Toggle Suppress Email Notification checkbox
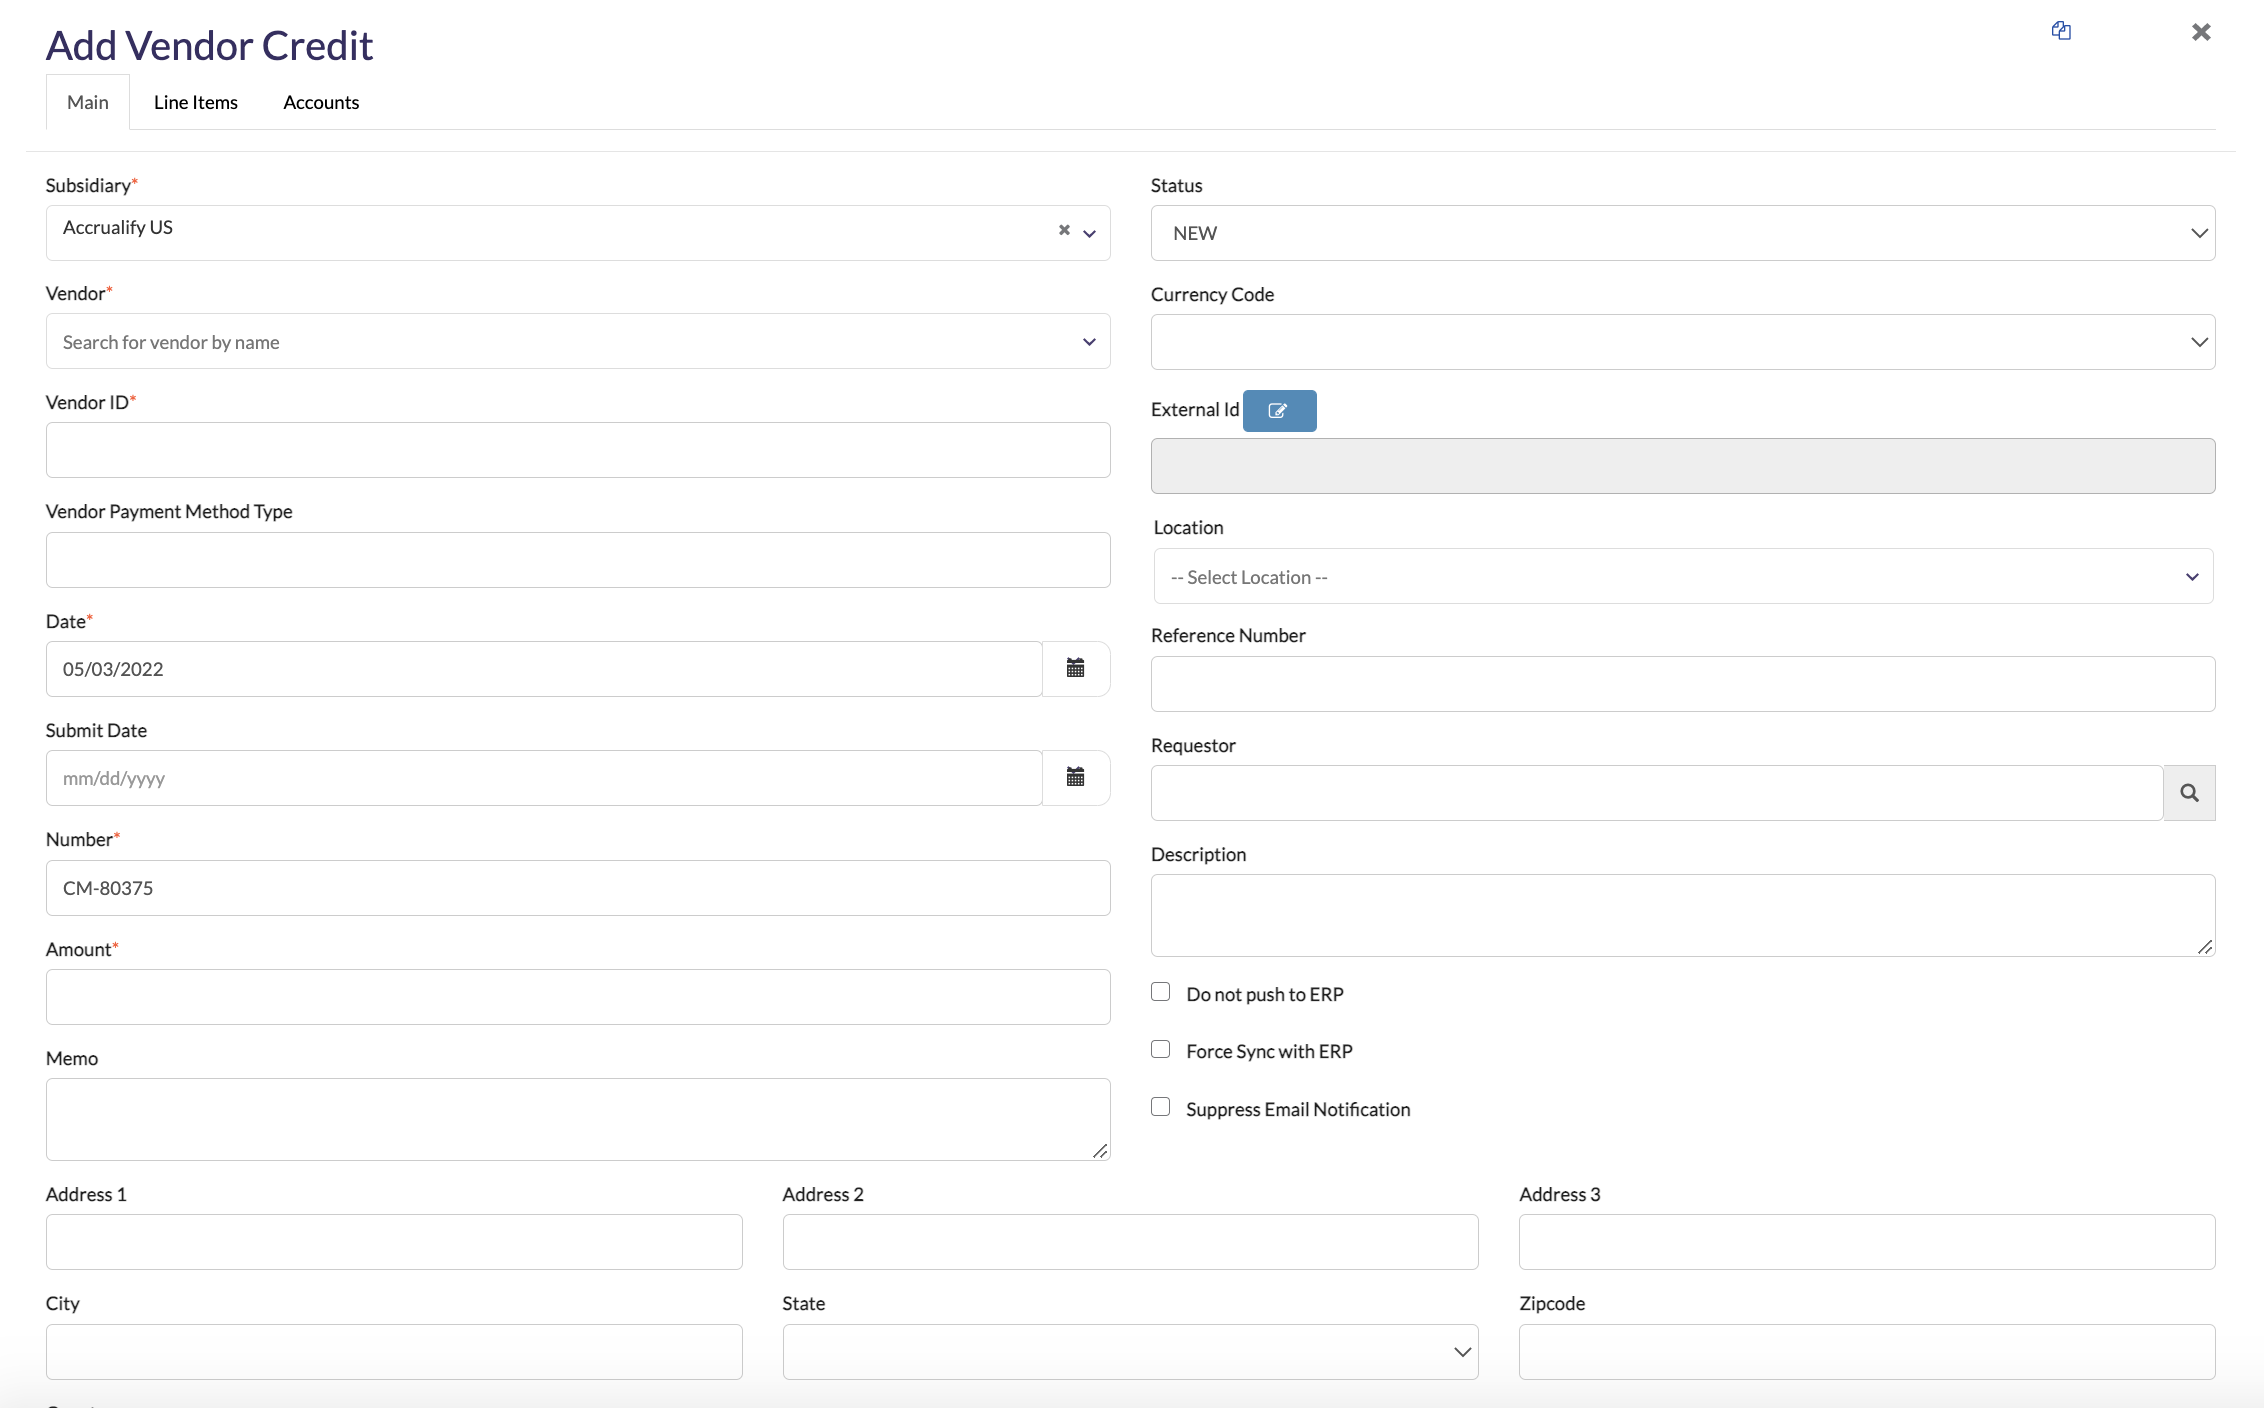 1160,1107
